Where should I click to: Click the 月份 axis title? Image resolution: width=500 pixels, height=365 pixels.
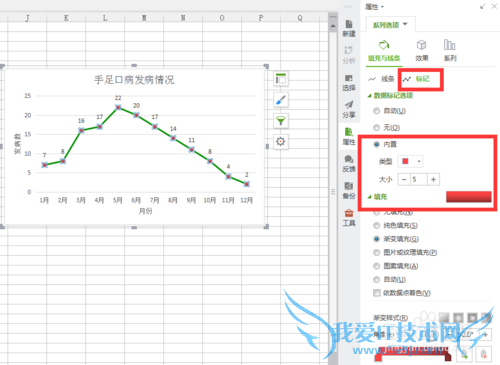[x=145, y=211]
